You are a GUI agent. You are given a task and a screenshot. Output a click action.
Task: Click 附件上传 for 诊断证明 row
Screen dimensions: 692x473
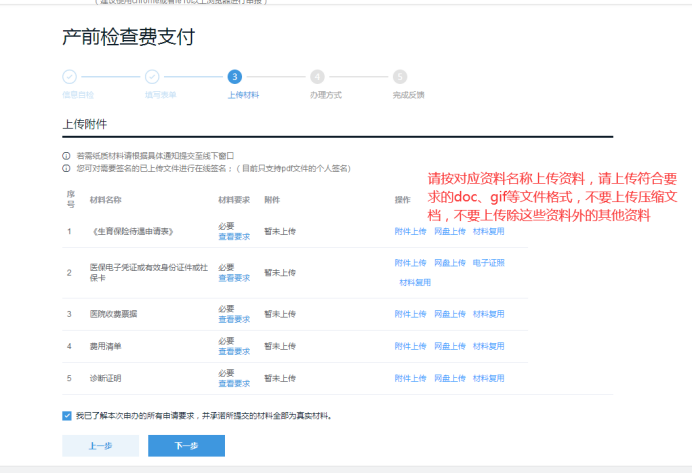pyautogui.click(x=410, y=379)
